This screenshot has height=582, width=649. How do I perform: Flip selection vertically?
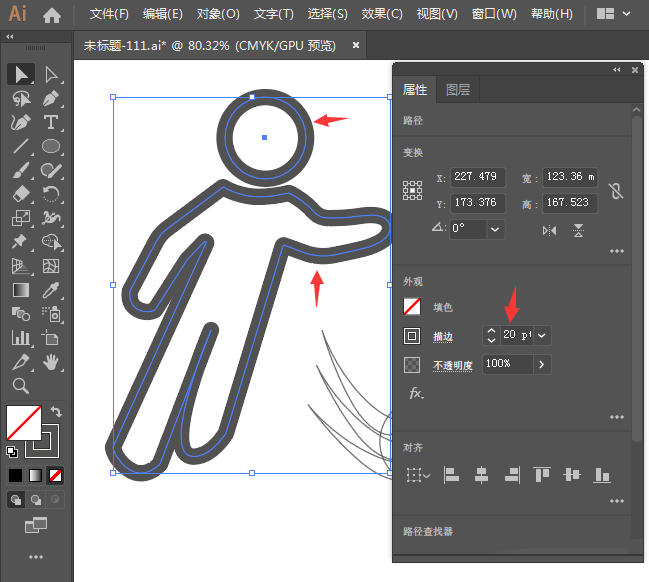tap(579, 231)
